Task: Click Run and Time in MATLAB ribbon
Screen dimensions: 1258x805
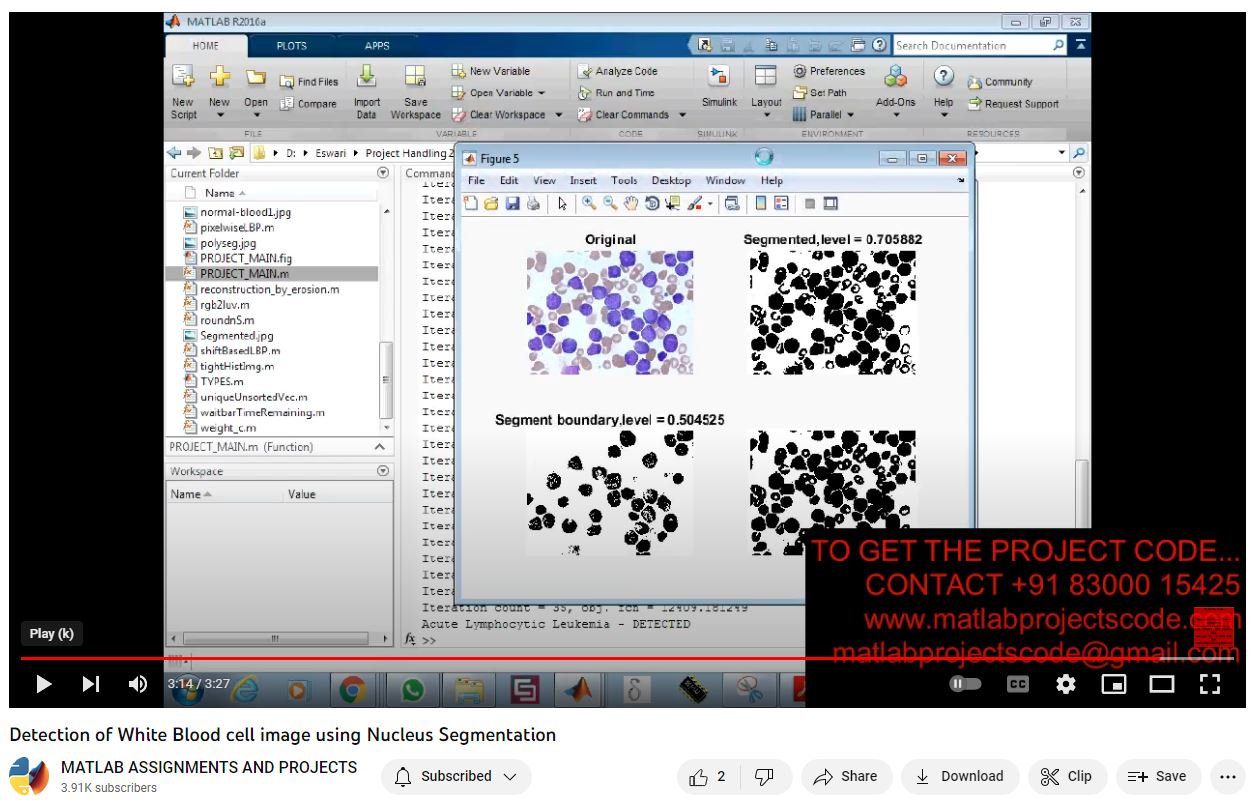Action: pos(617,93)
